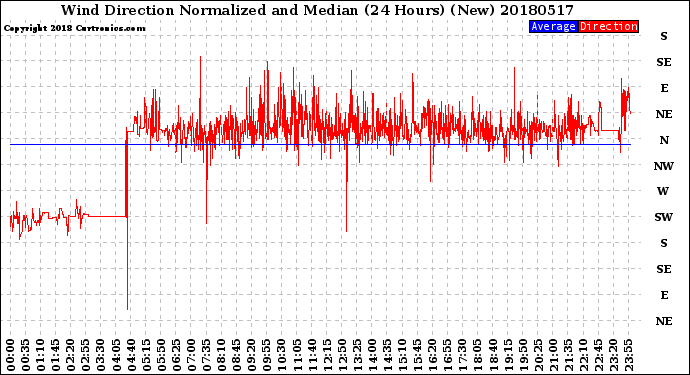Screen dimensions: 690x375
Task: Click the 22:10 time label
Action: (583, 355)
